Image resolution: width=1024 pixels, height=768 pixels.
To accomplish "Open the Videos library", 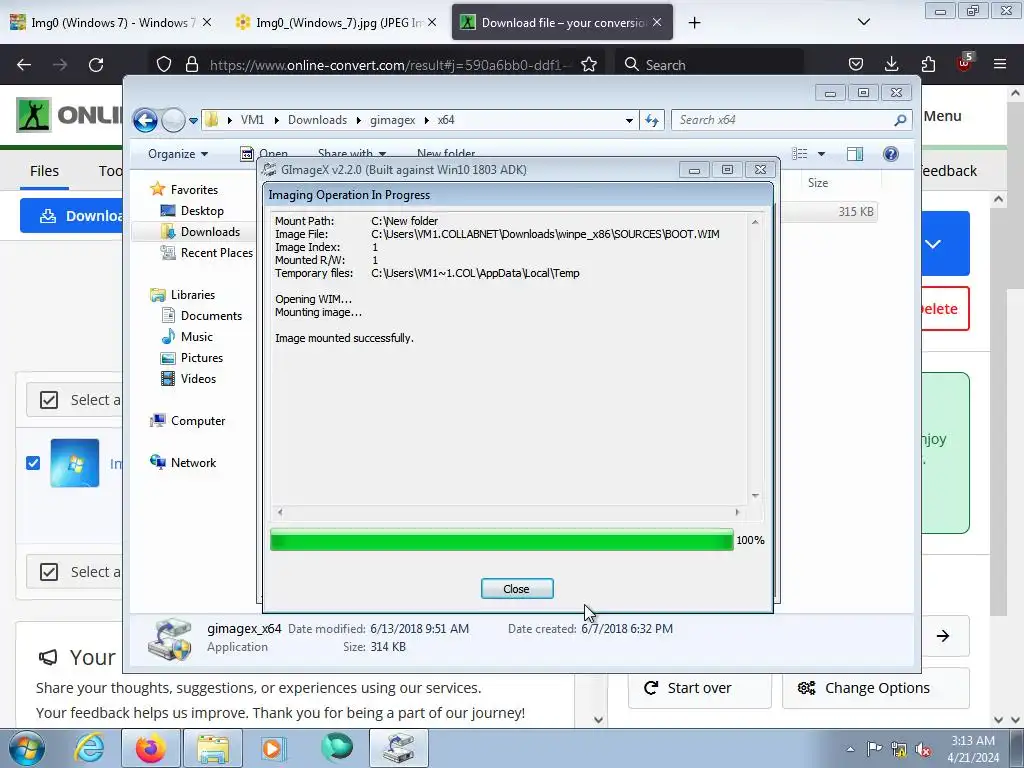I will (198, 378).
